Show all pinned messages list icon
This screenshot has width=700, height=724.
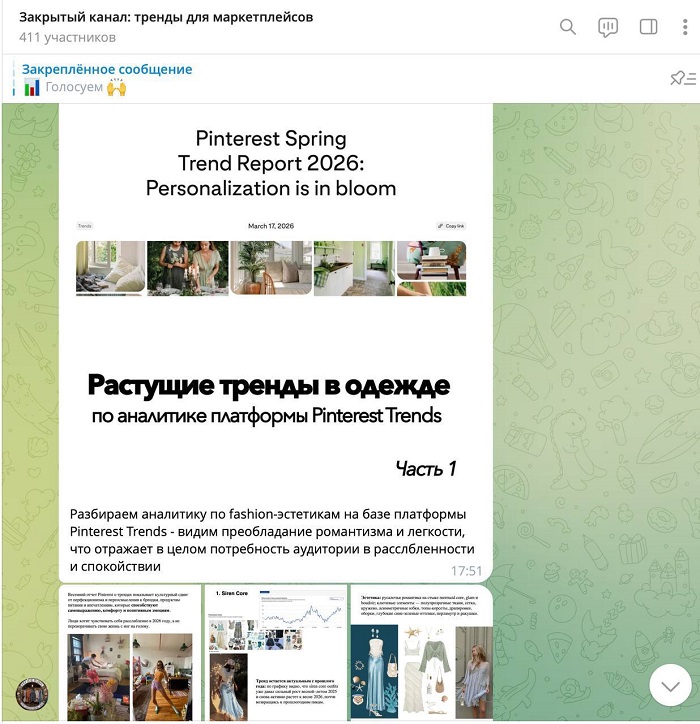click(683, 78)
